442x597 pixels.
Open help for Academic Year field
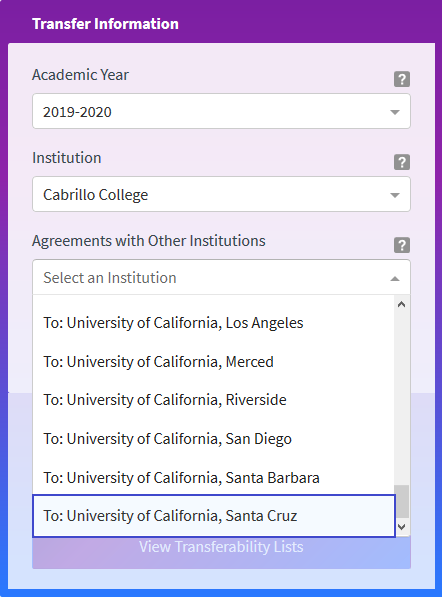pyautogui.click(x=402, y=79)
